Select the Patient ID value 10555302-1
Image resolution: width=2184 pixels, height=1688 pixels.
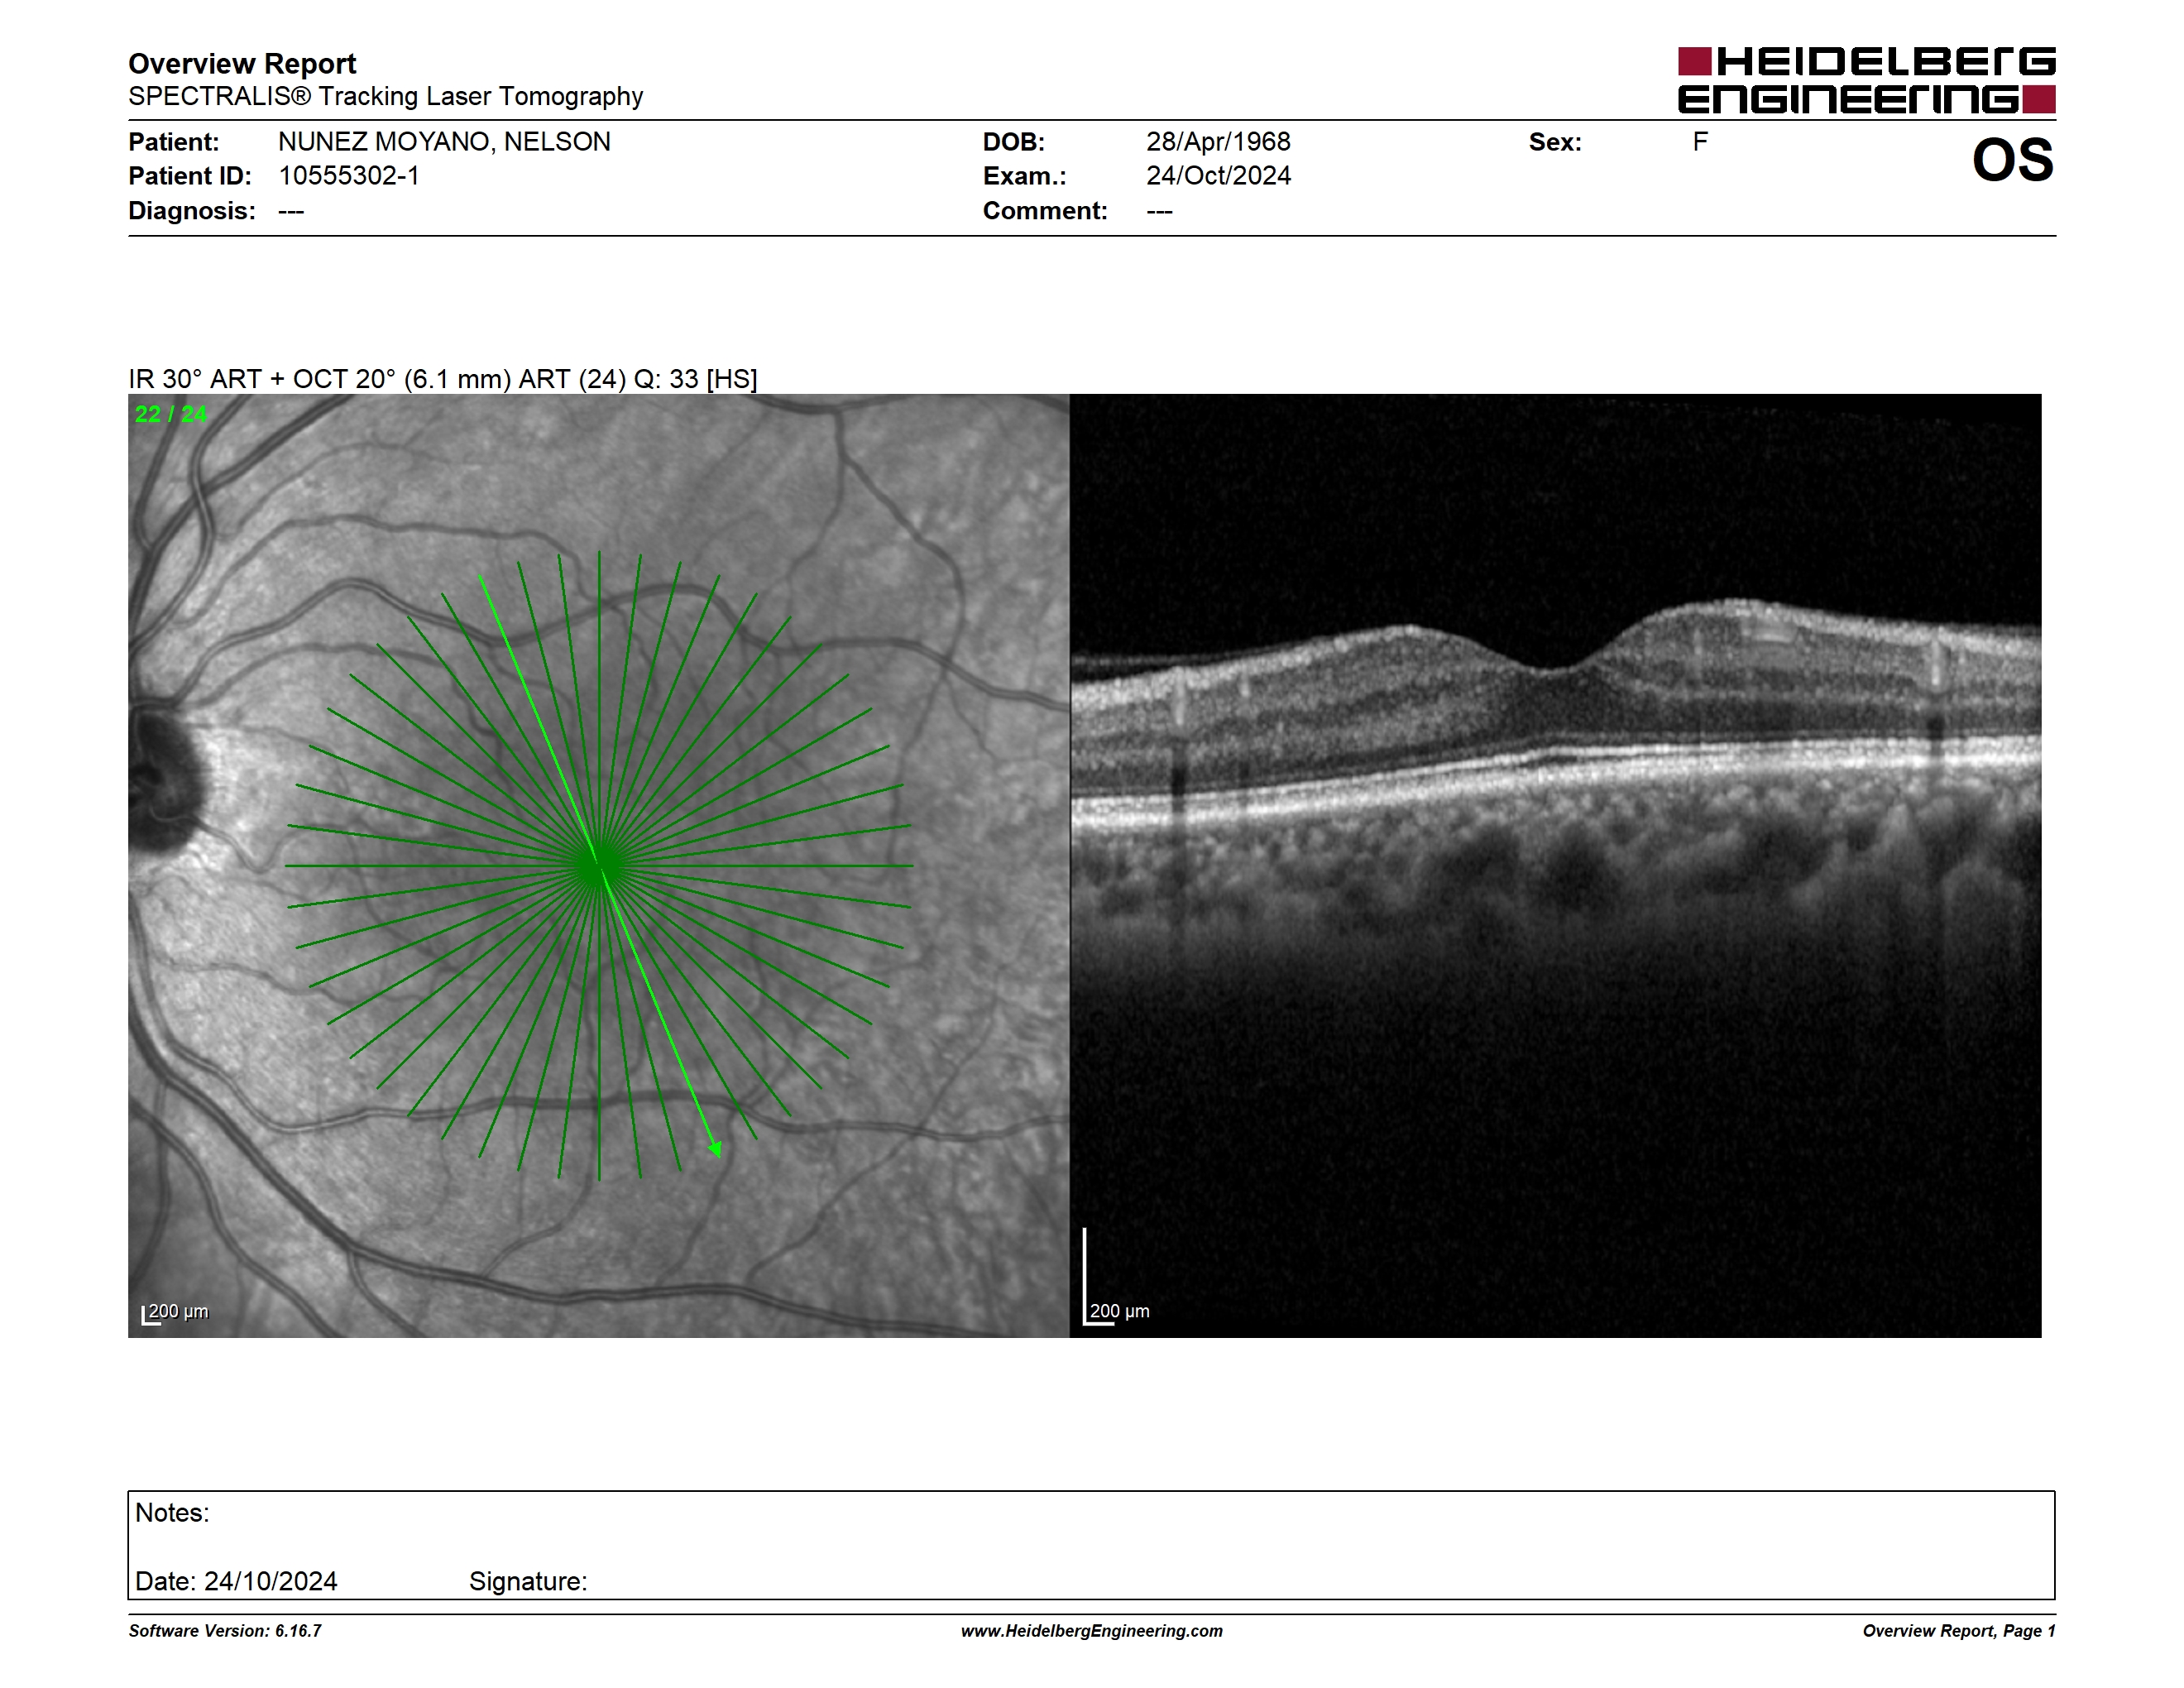[349, 176]
